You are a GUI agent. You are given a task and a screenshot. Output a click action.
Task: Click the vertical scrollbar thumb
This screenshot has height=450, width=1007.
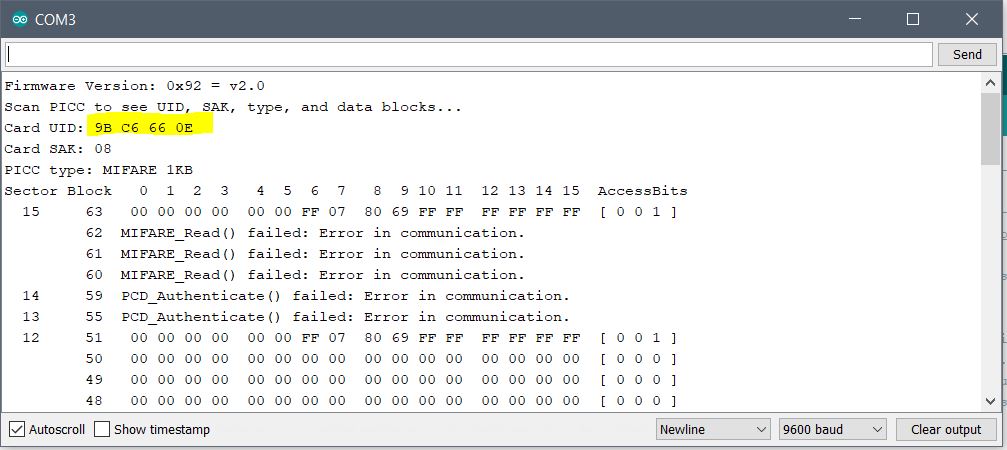[x=990, y=130]
